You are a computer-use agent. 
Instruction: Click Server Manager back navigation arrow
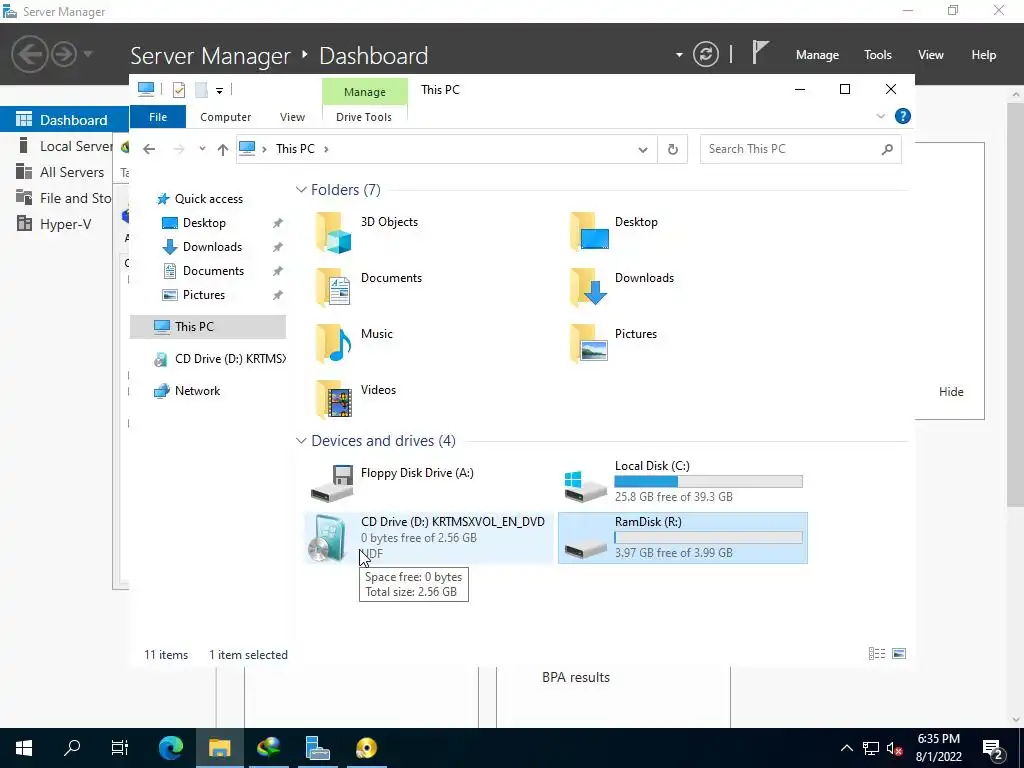[29, 54]
